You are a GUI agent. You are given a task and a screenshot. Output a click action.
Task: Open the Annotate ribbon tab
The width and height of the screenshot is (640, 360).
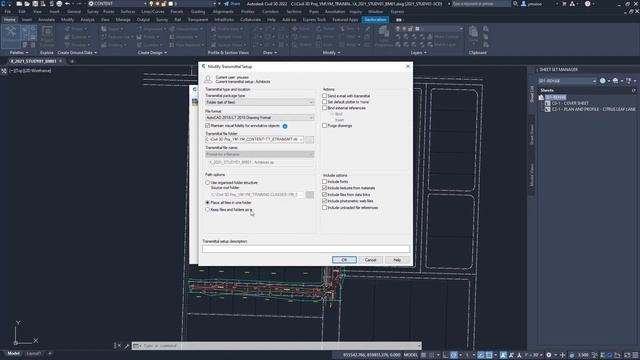[46, 20]
